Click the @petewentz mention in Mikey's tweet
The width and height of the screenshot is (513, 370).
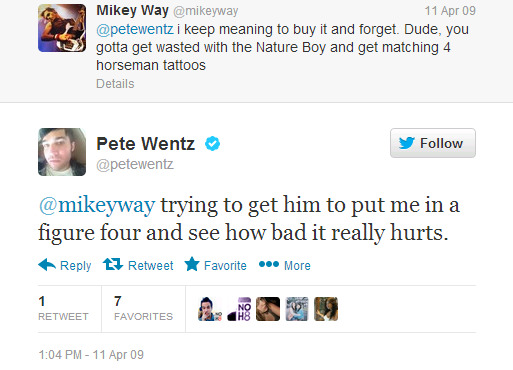[135, 30]
